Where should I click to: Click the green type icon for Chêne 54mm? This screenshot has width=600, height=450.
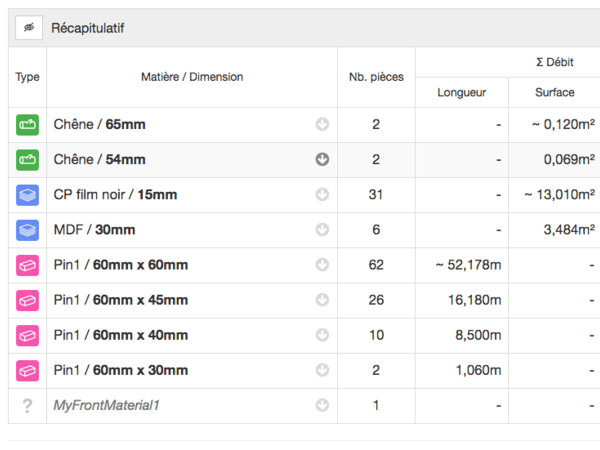tap(27, 160)
